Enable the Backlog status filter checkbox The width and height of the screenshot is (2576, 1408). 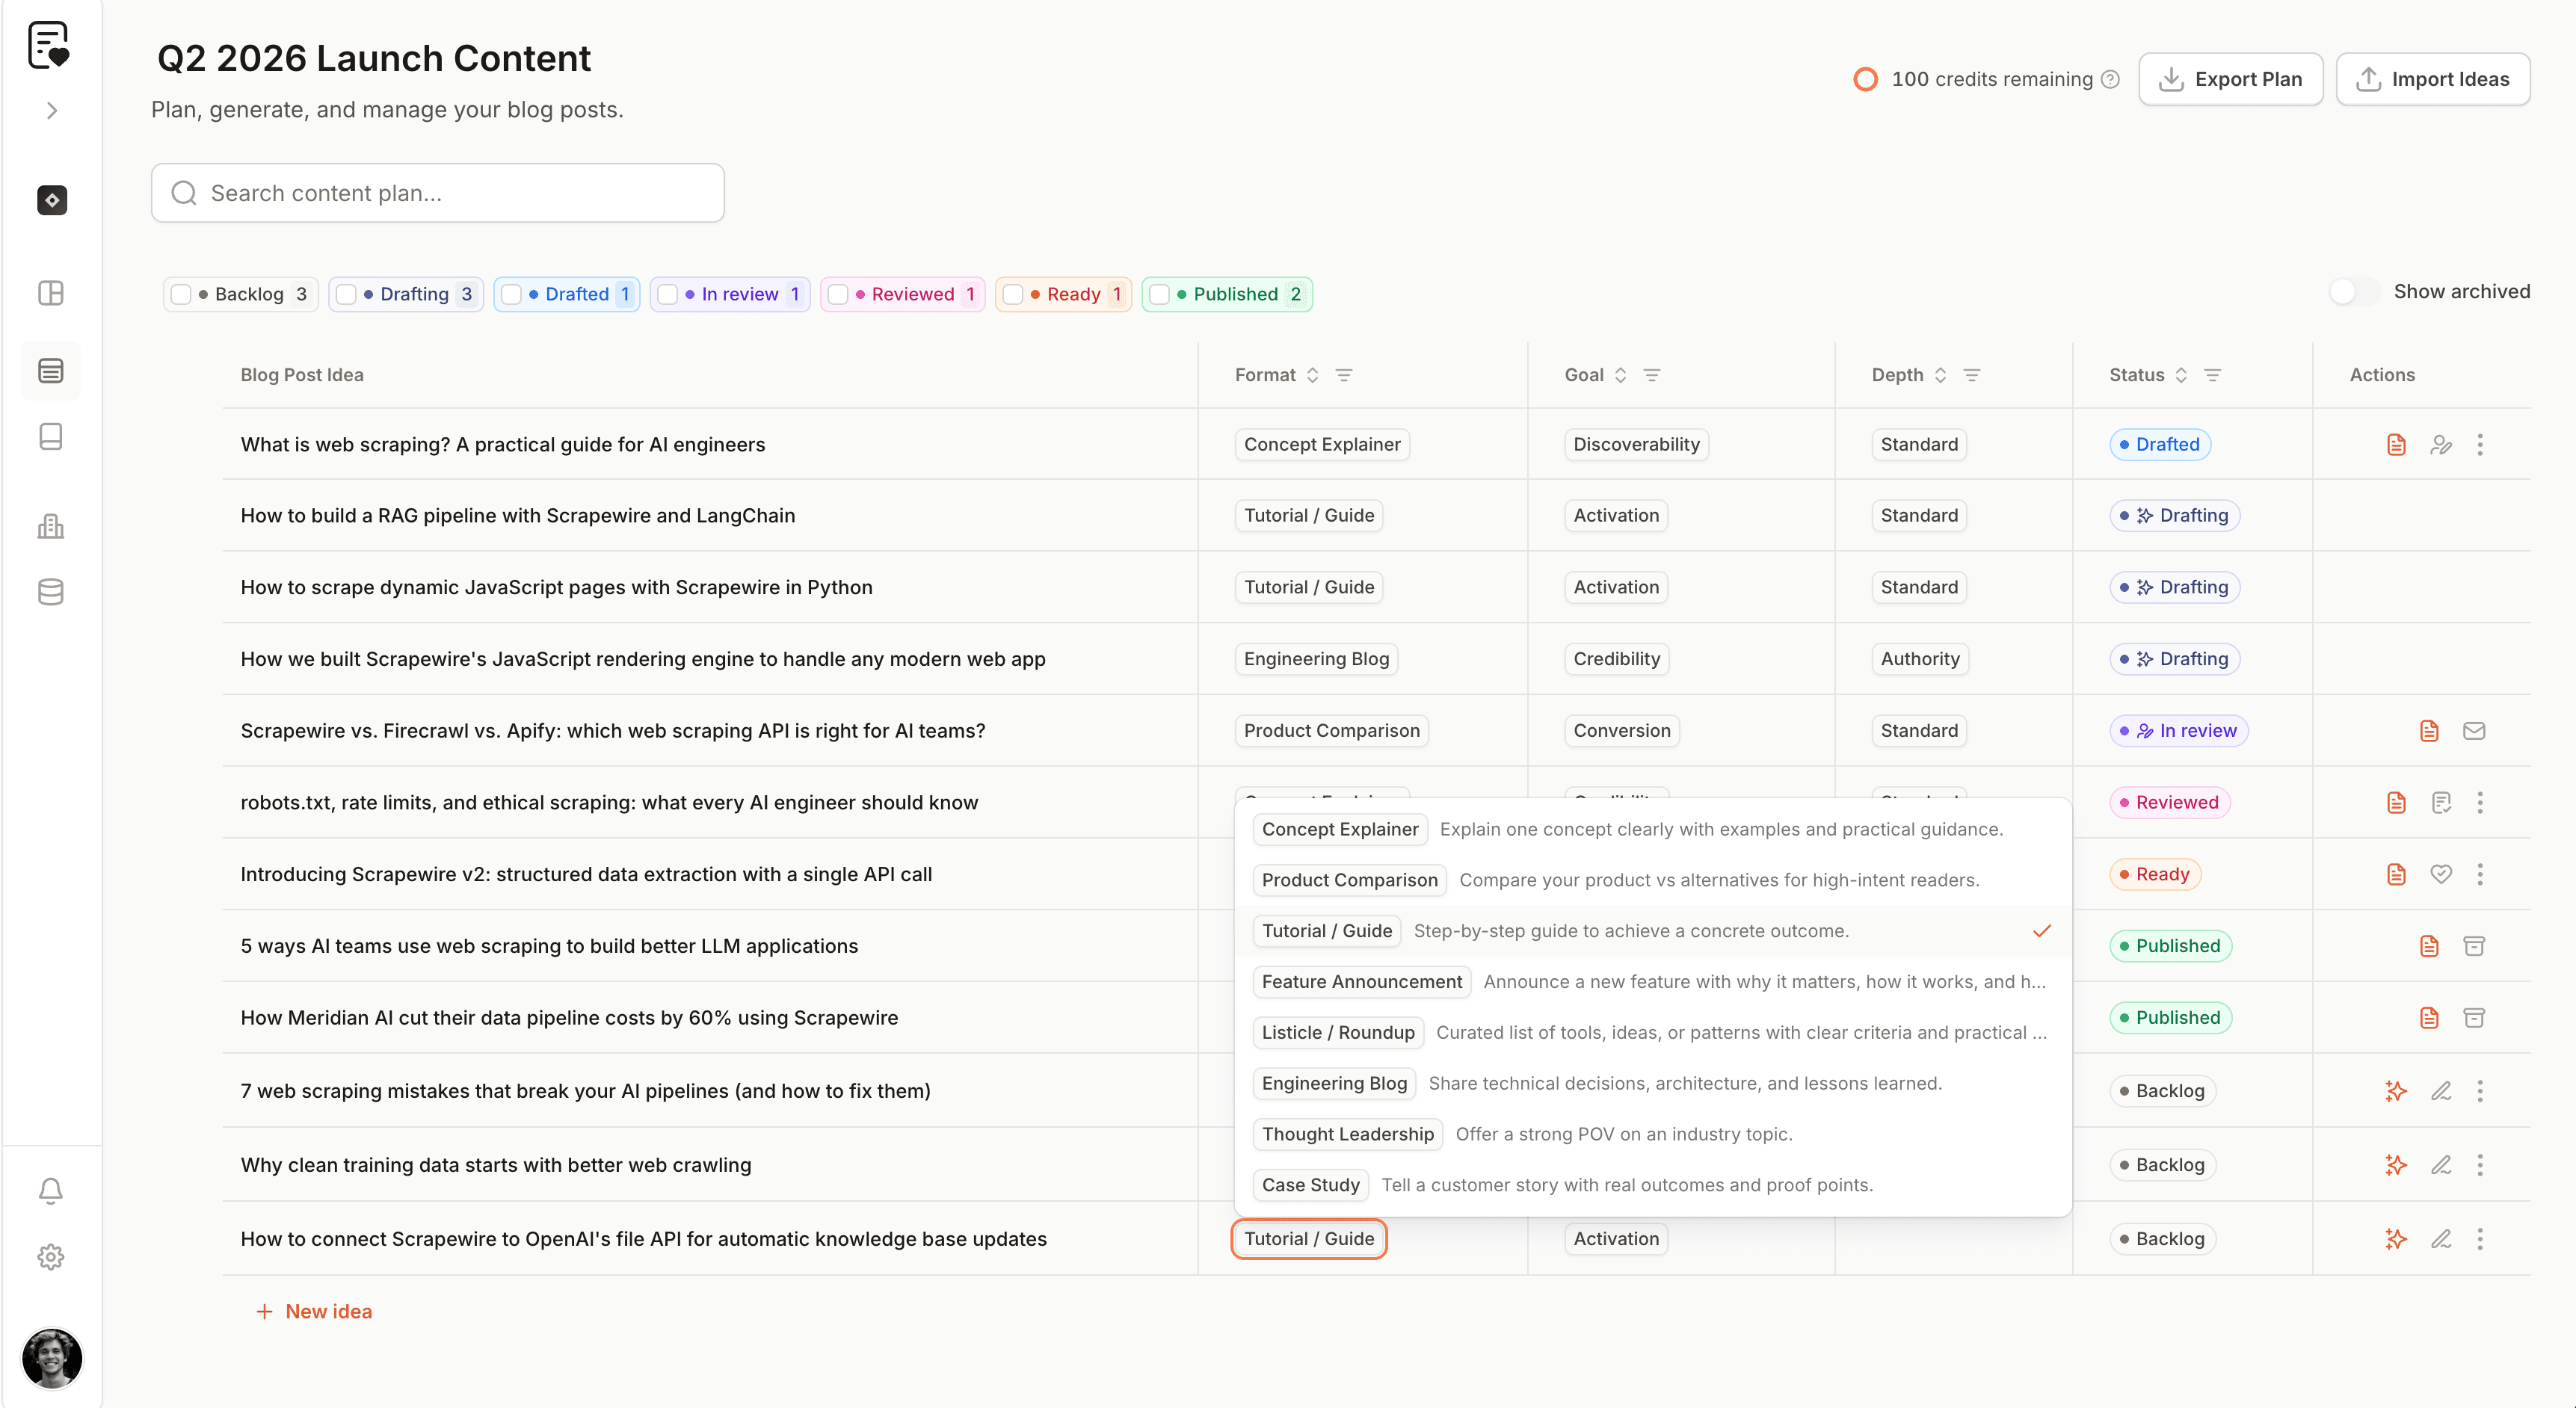181,293
